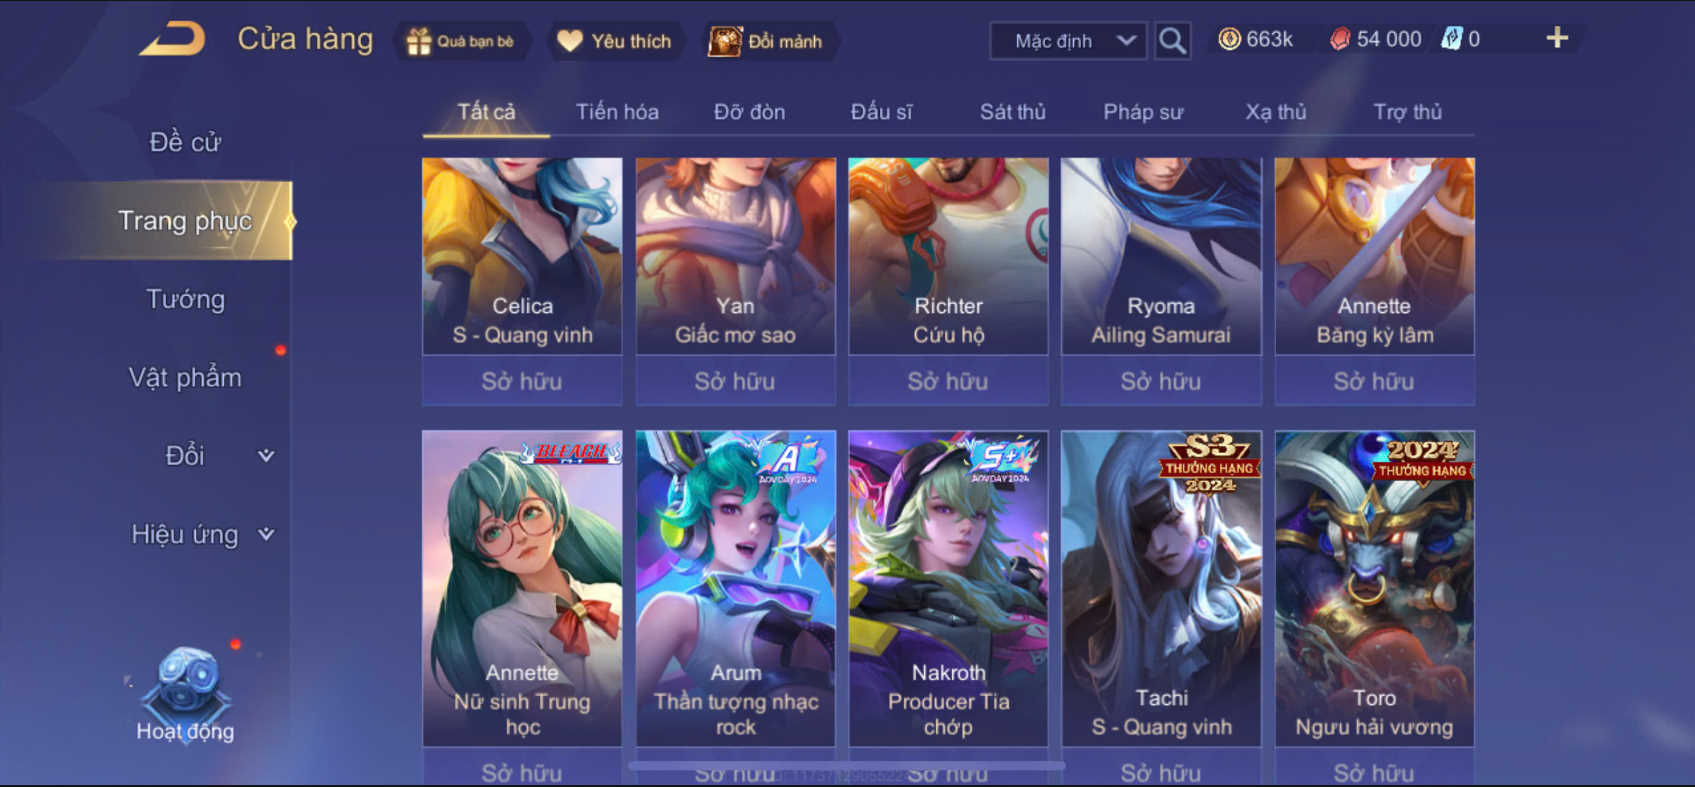The height and width of the screenshot is (787, 1695).
Task: Switch to the Sát thủ tab
Action: coord(1012,112)
